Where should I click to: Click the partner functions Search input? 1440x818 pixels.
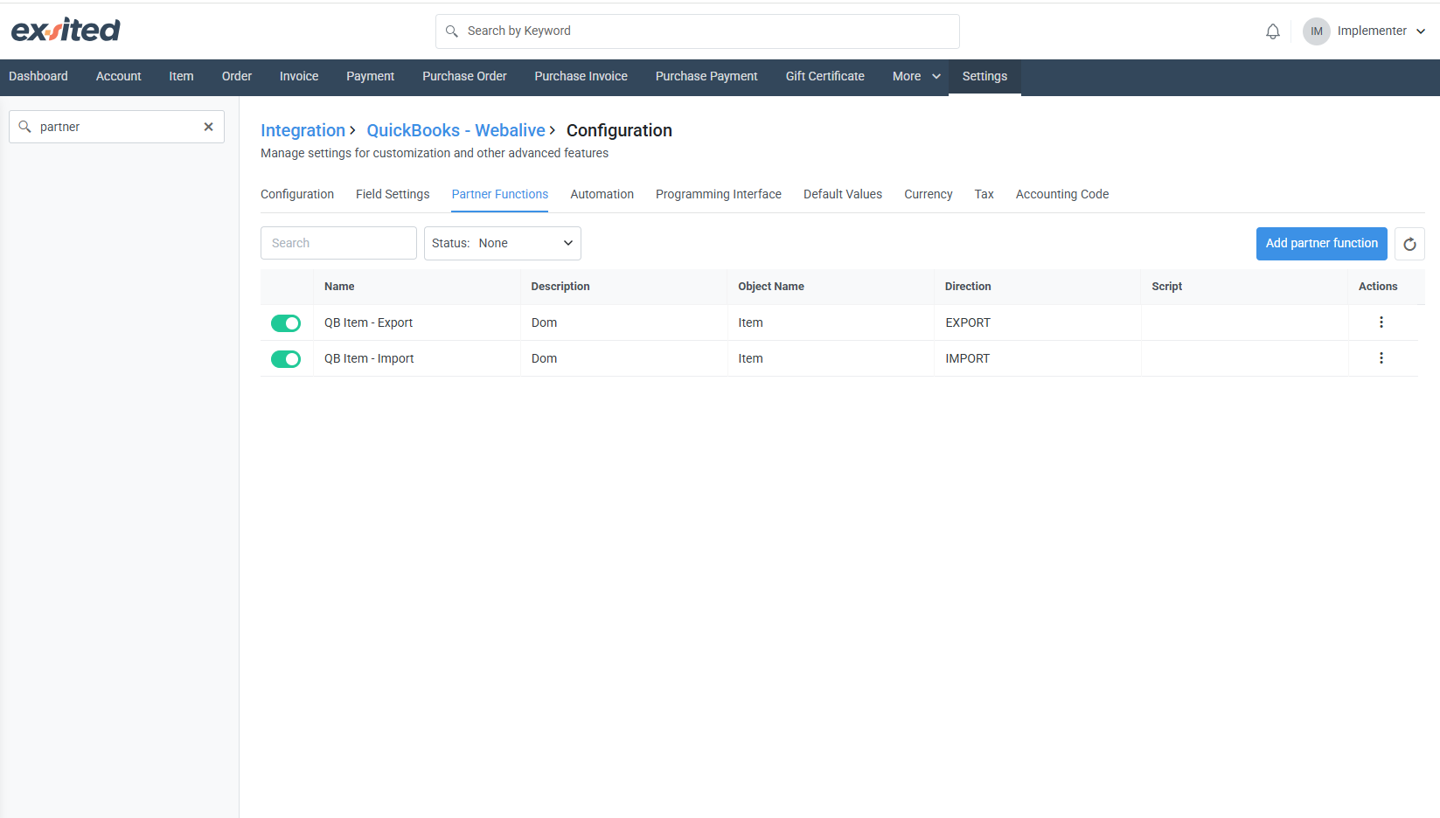click(x=338, y=243)
